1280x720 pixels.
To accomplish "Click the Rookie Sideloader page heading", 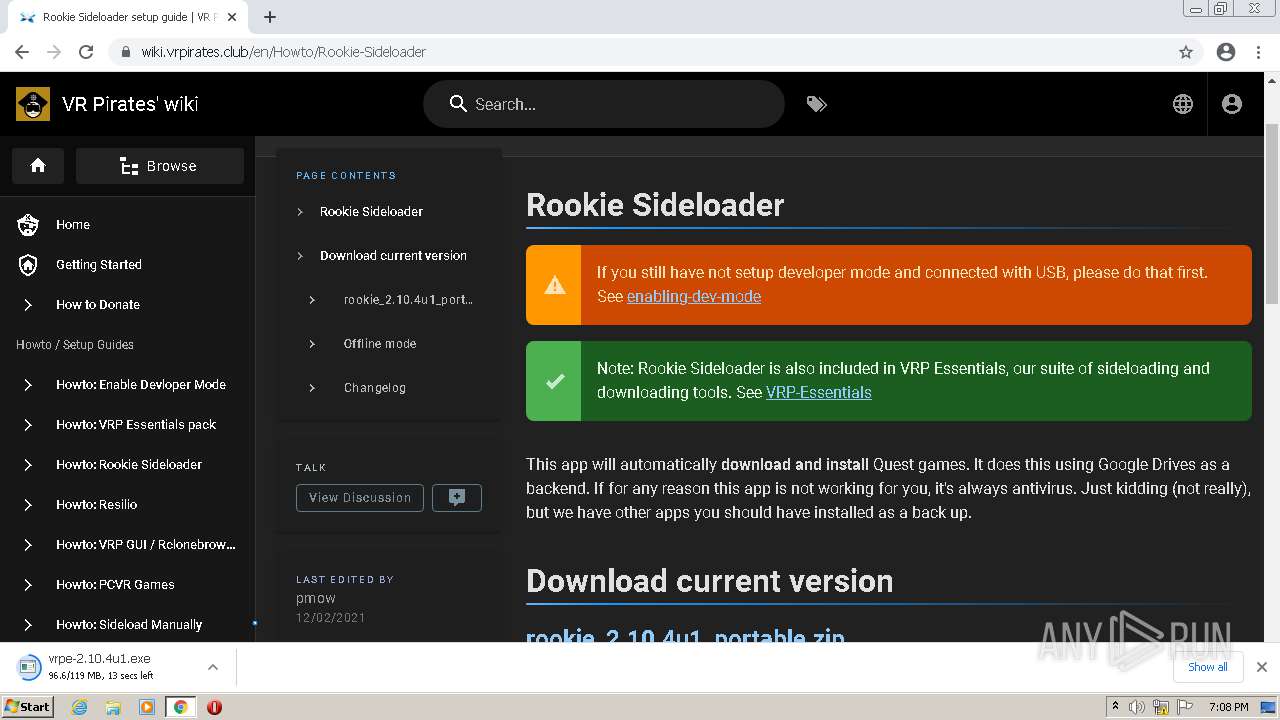I will click(x=655, y=205).
